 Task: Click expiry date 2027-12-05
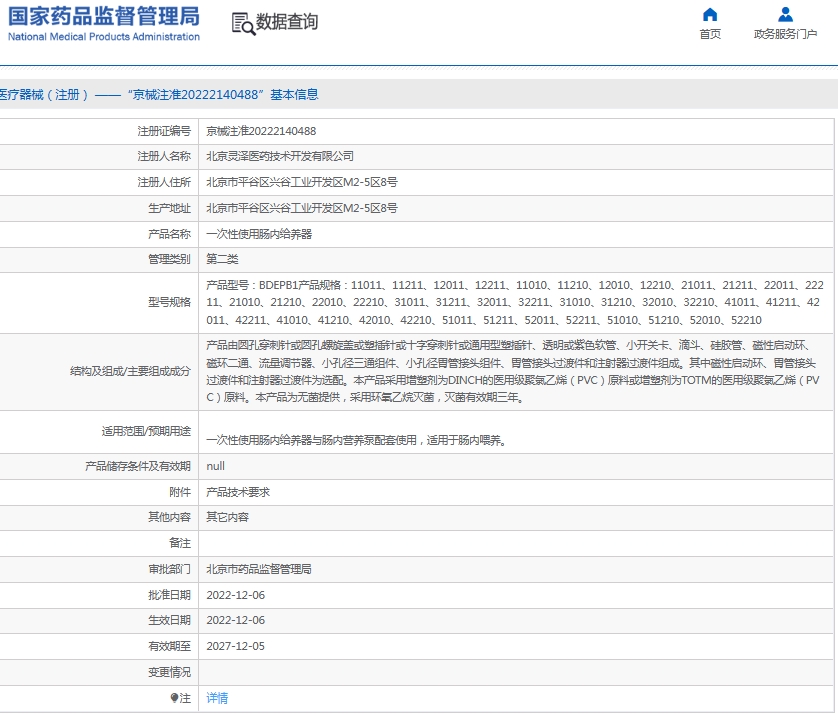(x=236, y=646)
